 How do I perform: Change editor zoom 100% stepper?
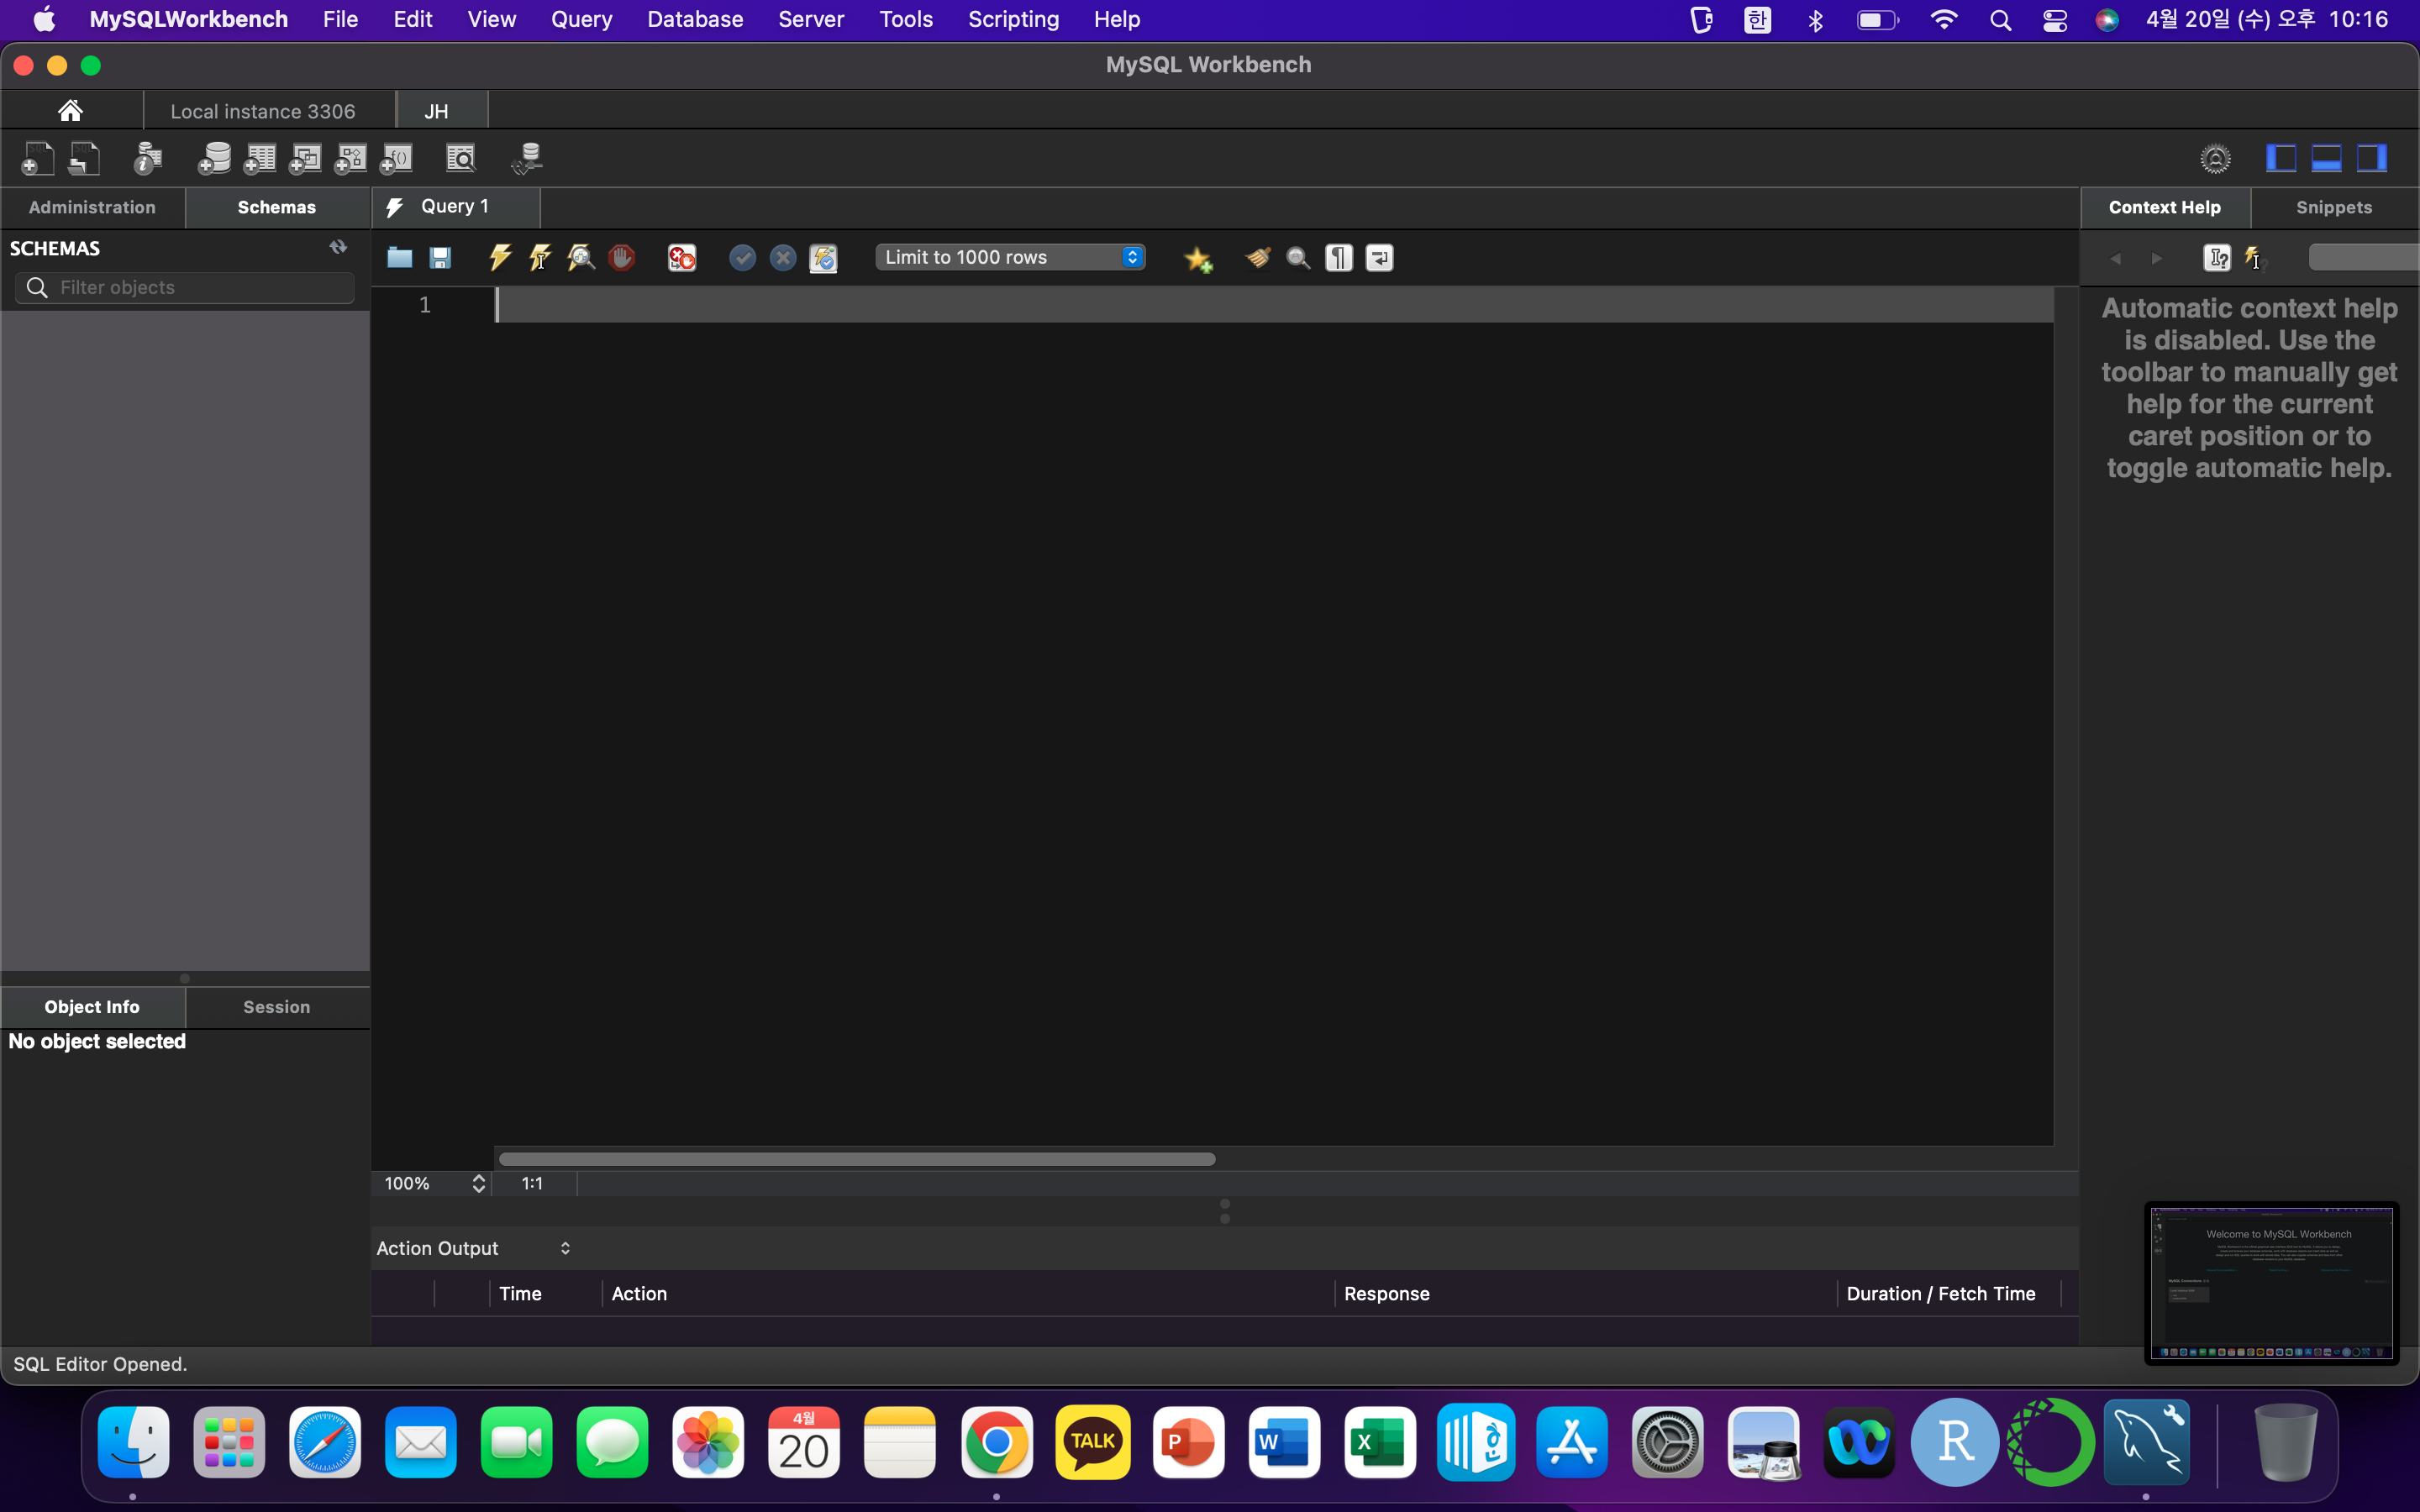479,1183
